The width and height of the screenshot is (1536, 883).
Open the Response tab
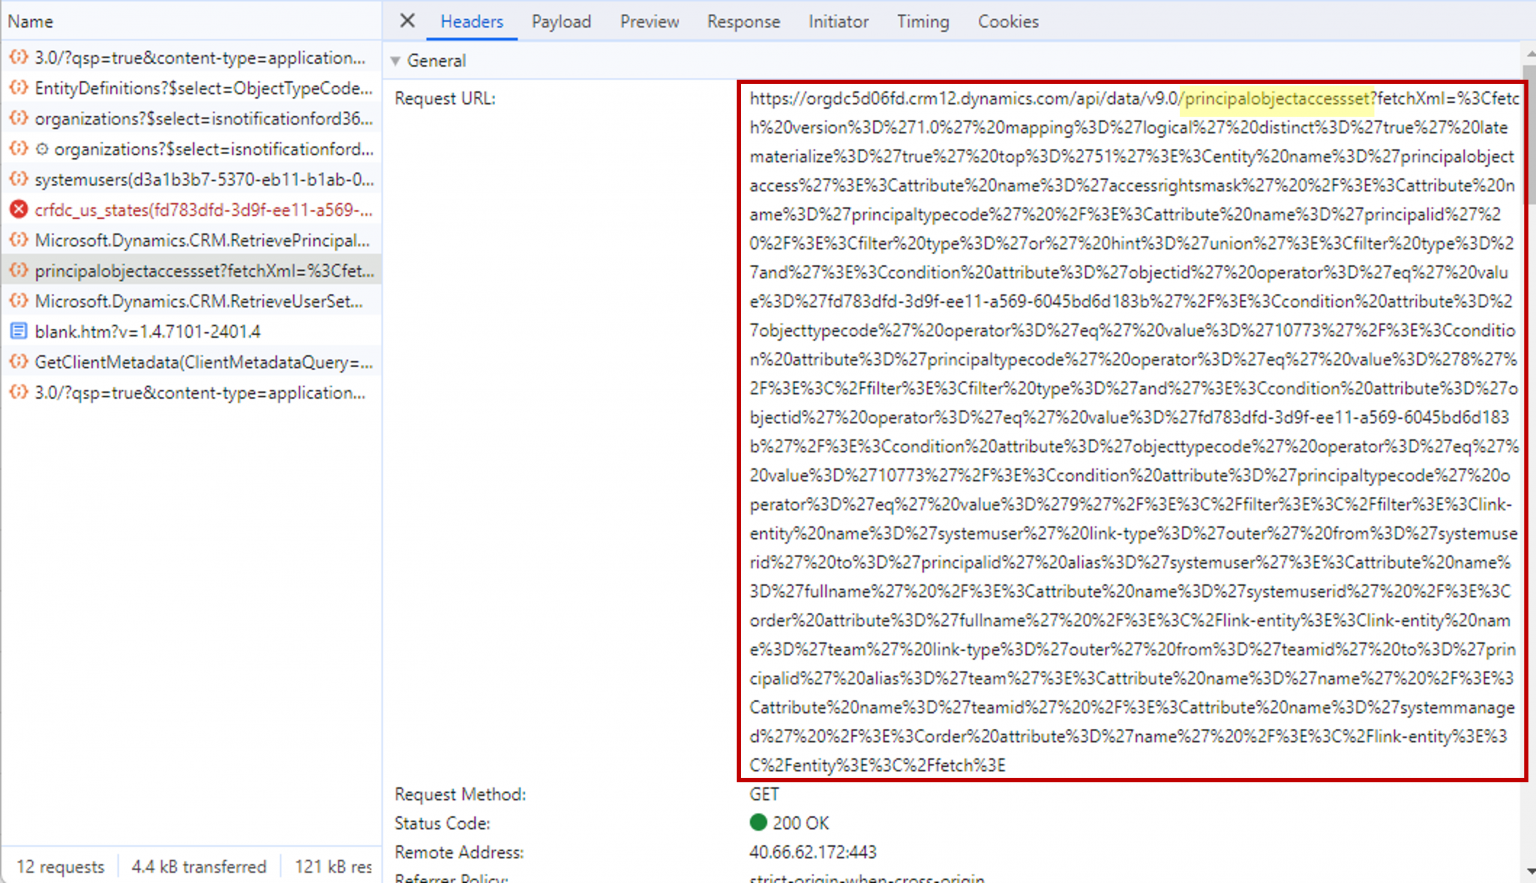click(x=743, y=21)
